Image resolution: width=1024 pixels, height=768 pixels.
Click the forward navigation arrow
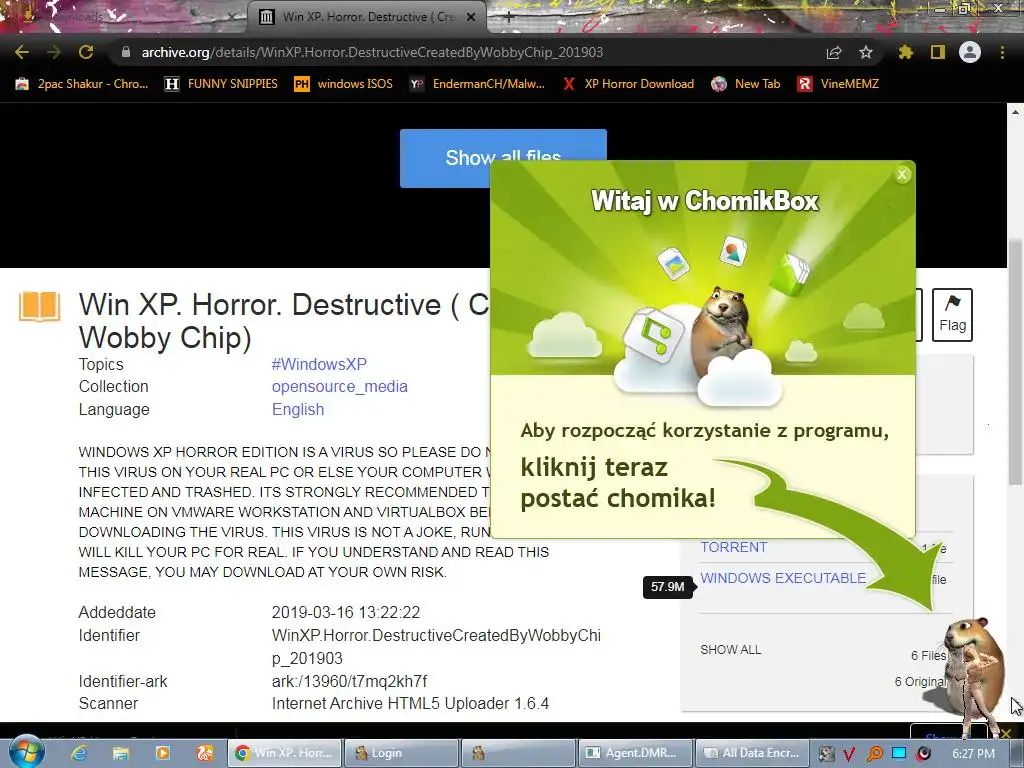click(x=54, y=52)
